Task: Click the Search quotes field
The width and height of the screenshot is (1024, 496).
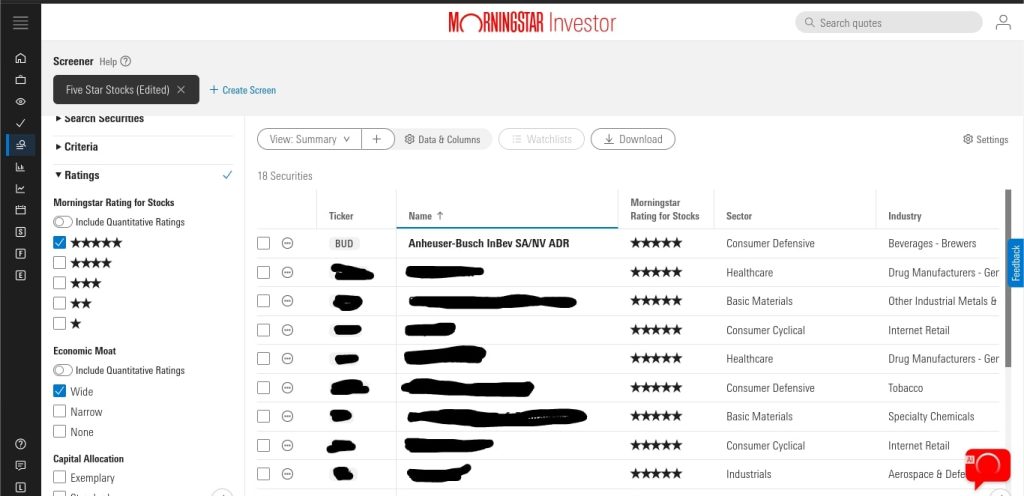Action: (889, 22)
